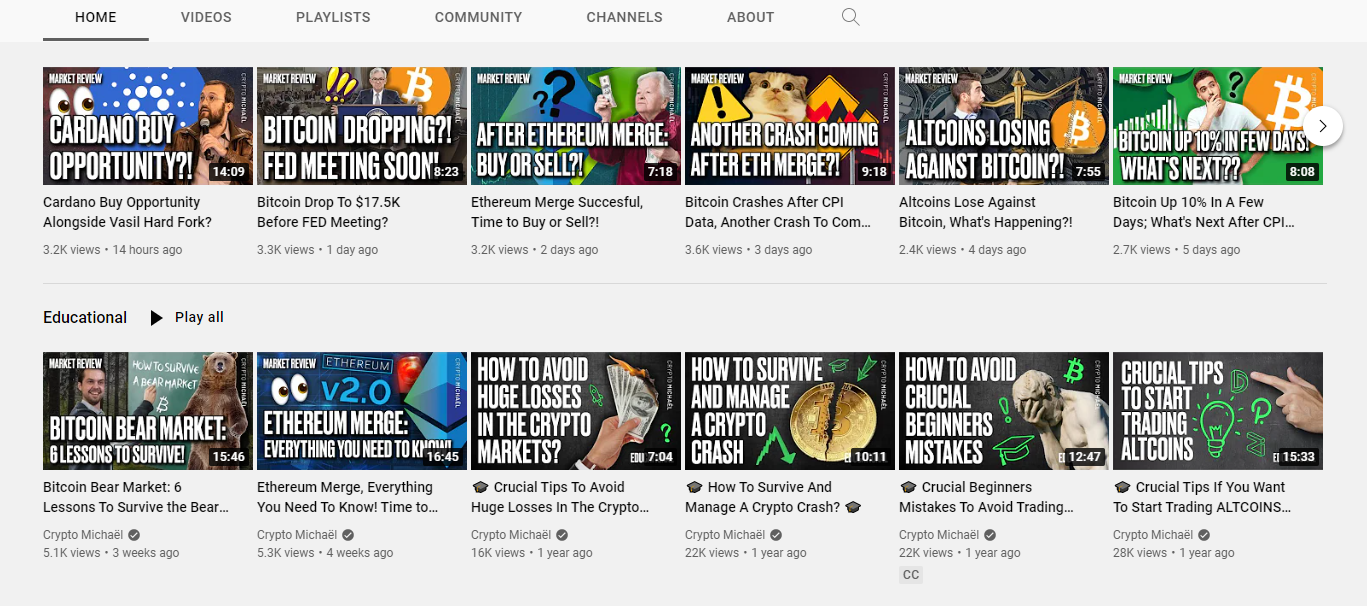
Task: Click '5.1K views • 3 weeks ago' text
Action: 111,553
